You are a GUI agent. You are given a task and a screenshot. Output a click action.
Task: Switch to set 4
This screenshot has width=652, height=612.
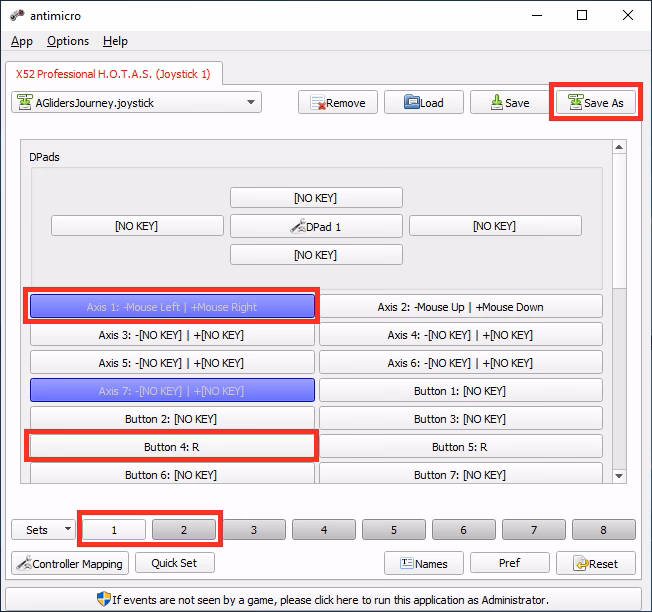coord(324,529)
